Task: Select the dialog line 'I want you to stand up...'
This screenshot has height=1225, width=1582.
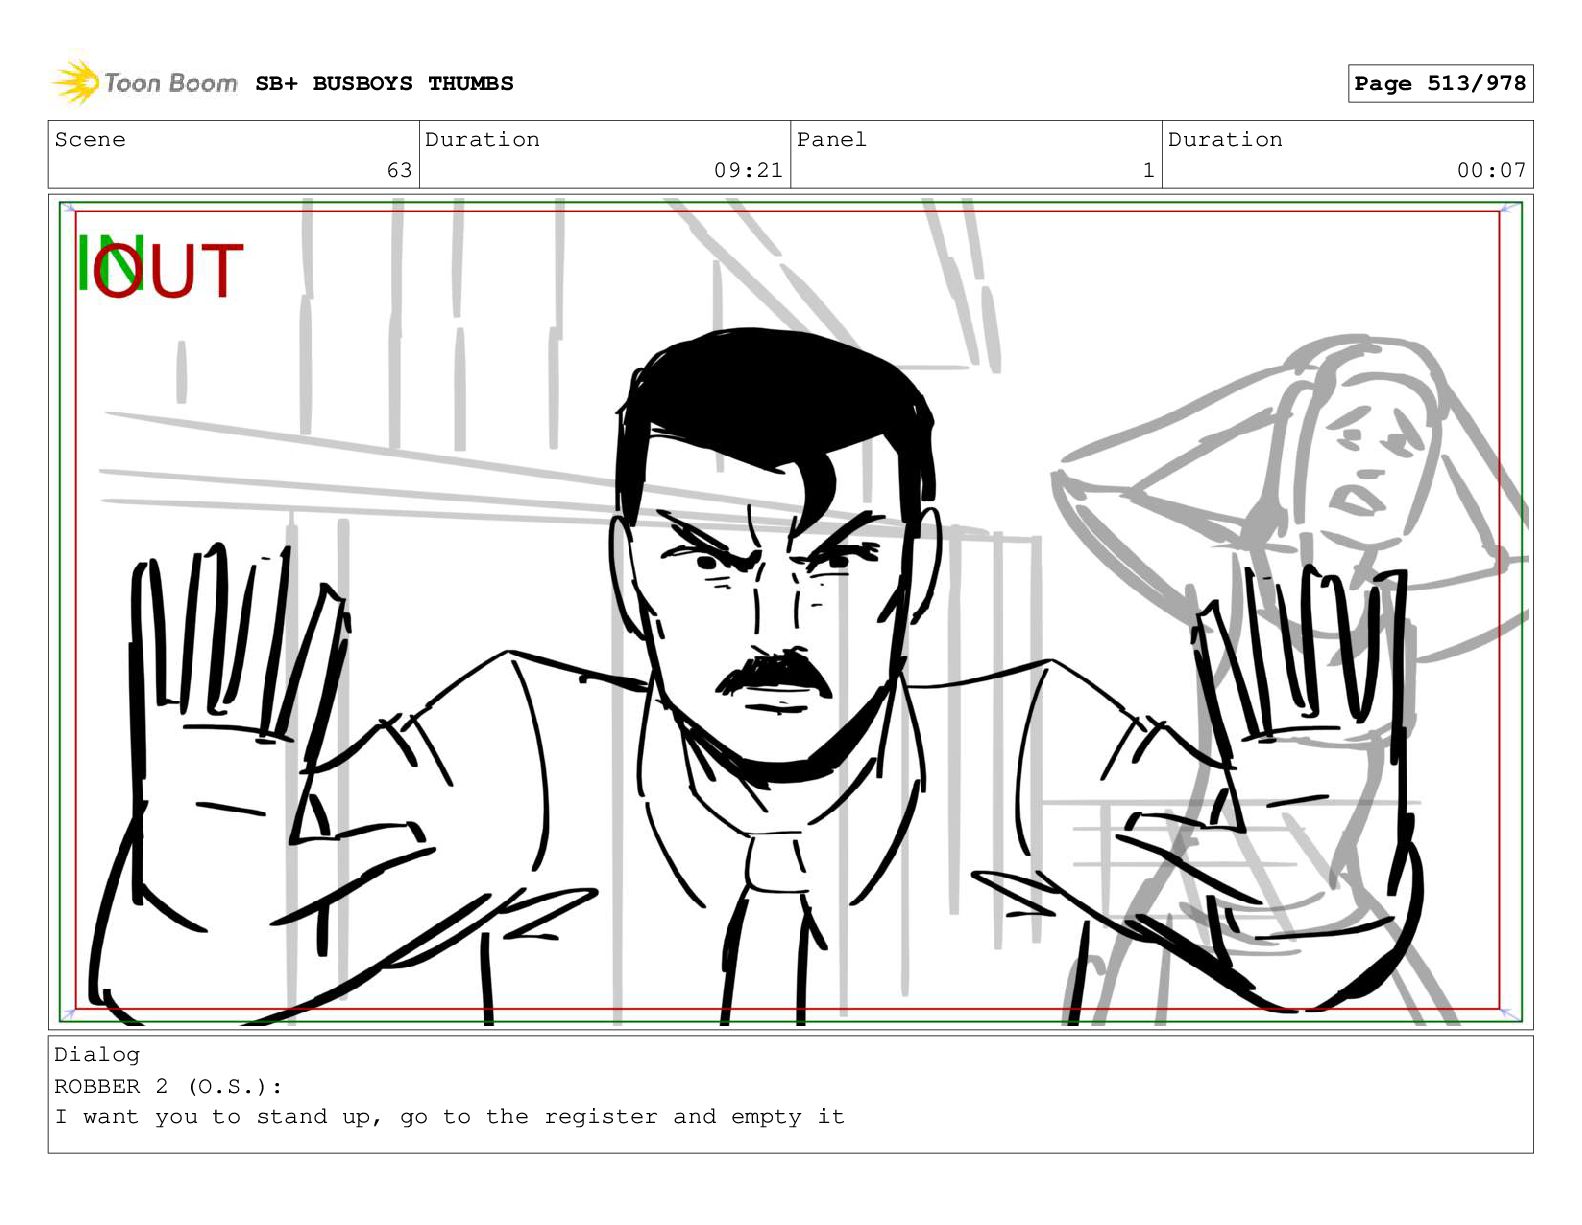Action: click(x=449, y=1117)
